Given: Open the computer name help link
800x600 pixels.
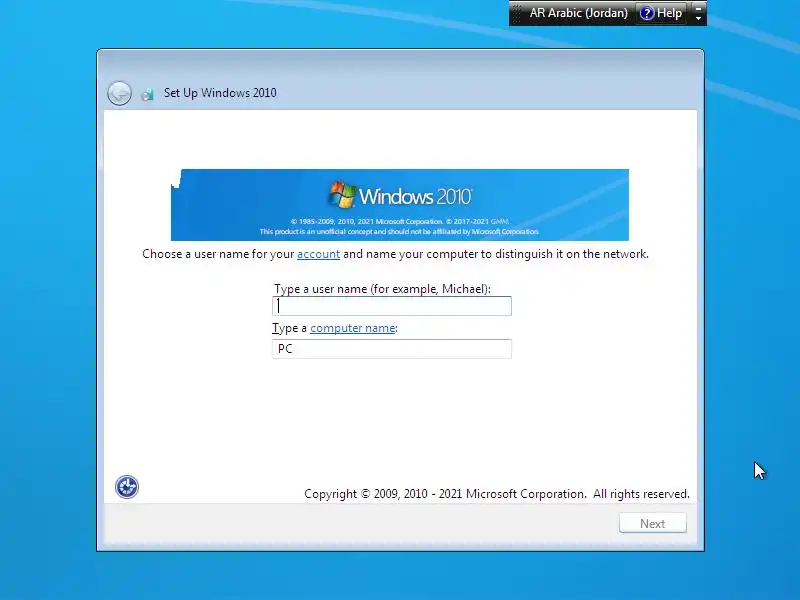Looking at the screenshot, I should point(353,328).
